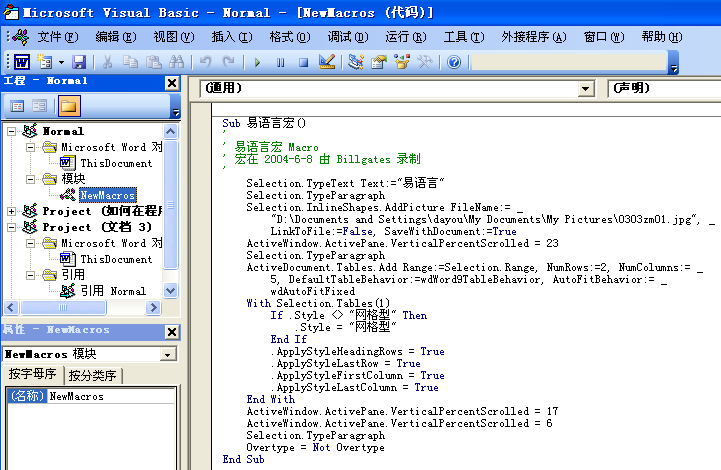The height and width of the screenshot is (470, 721).
Task: Toggle Folders icon in project panel
Action: point(69,106)
